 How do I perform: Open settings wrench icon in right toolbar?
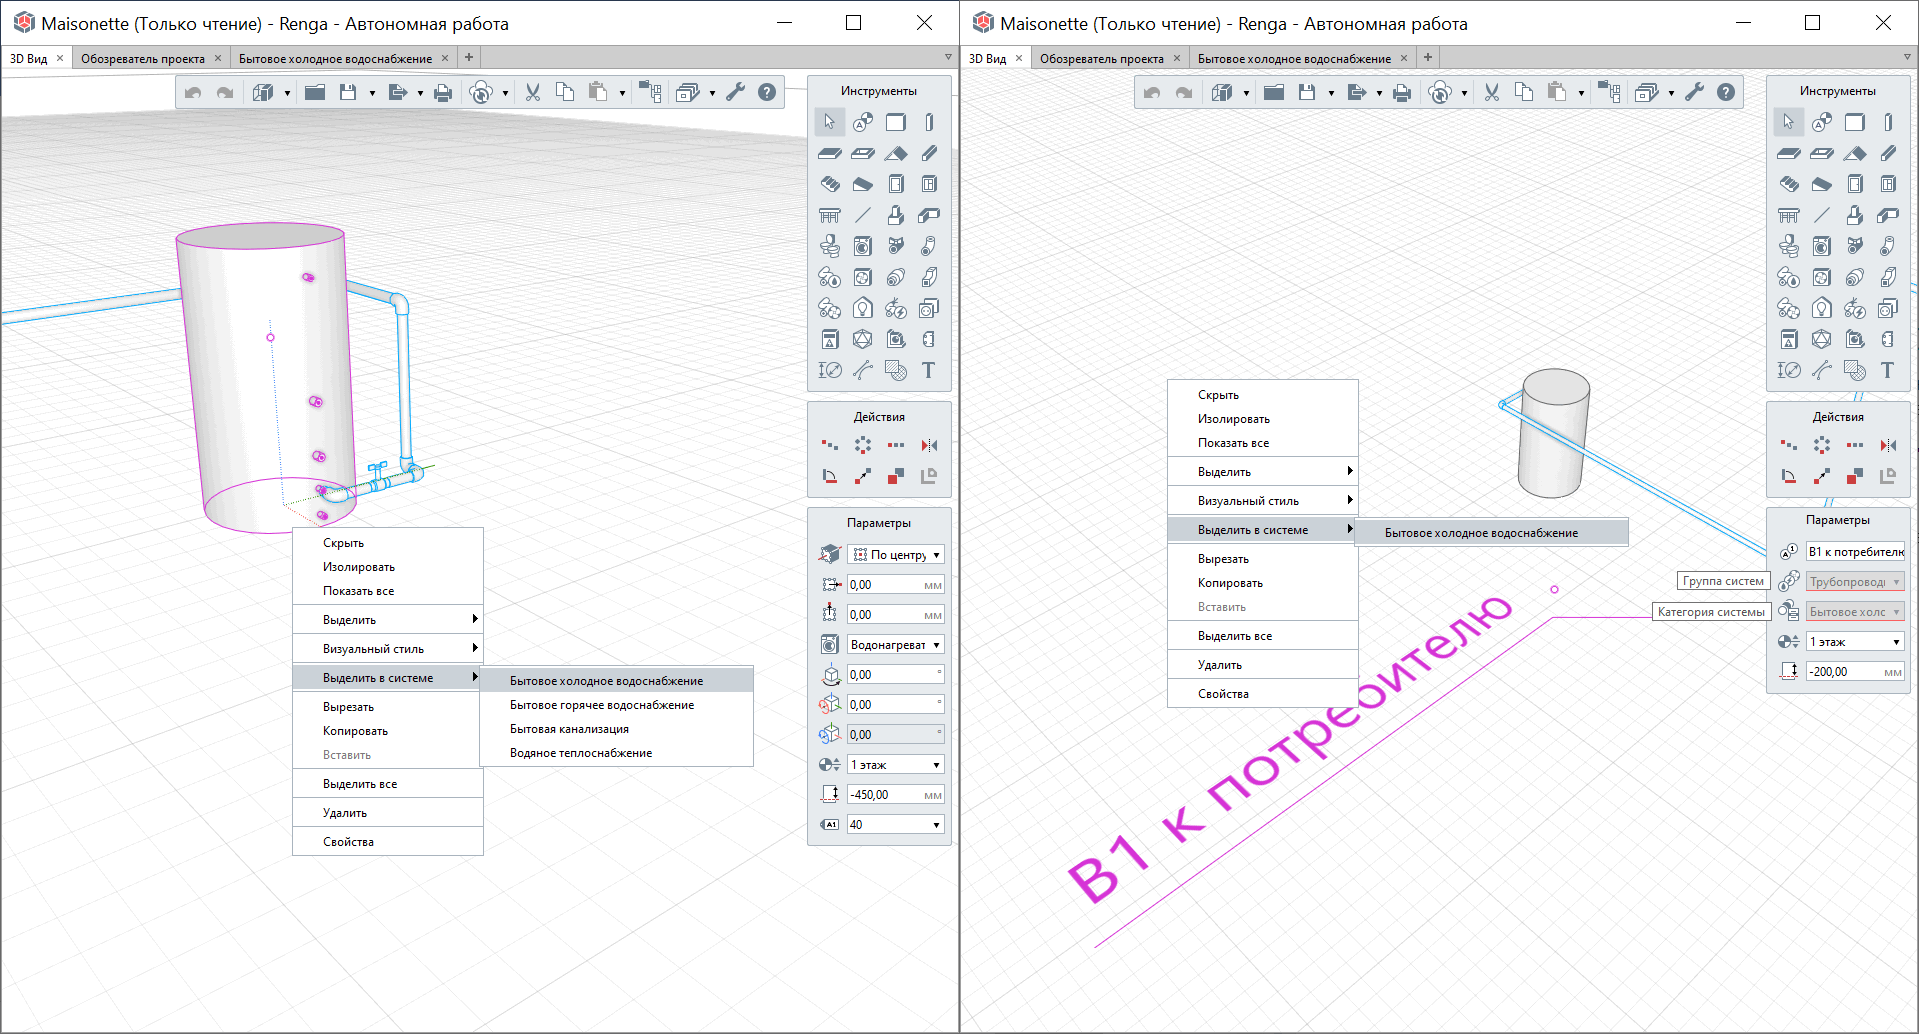(x=1694, y=93)
